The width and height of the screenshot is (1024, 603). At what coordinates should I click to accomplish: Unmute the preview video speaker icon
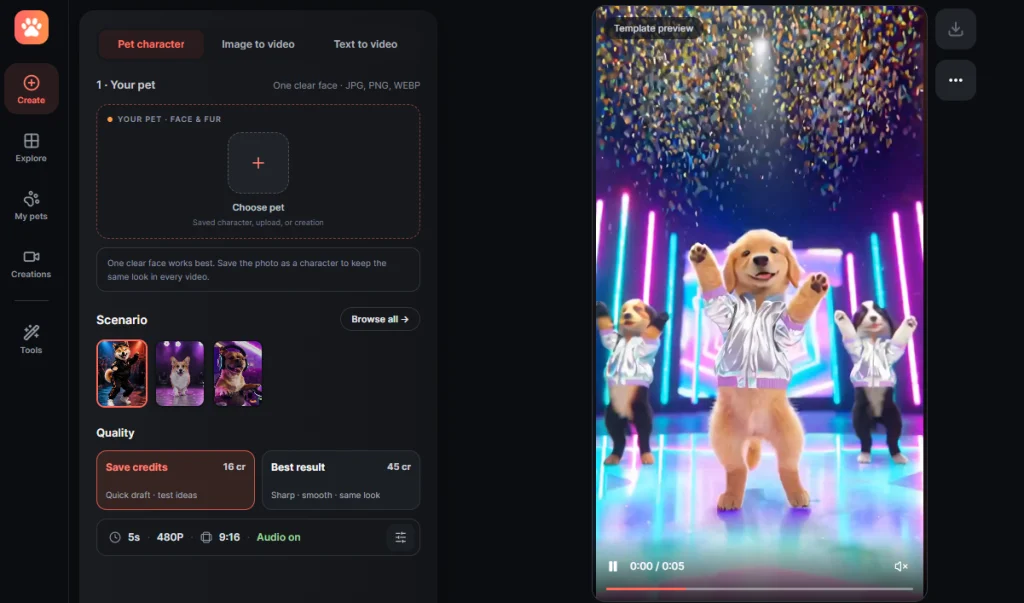[x=901, y=566]
